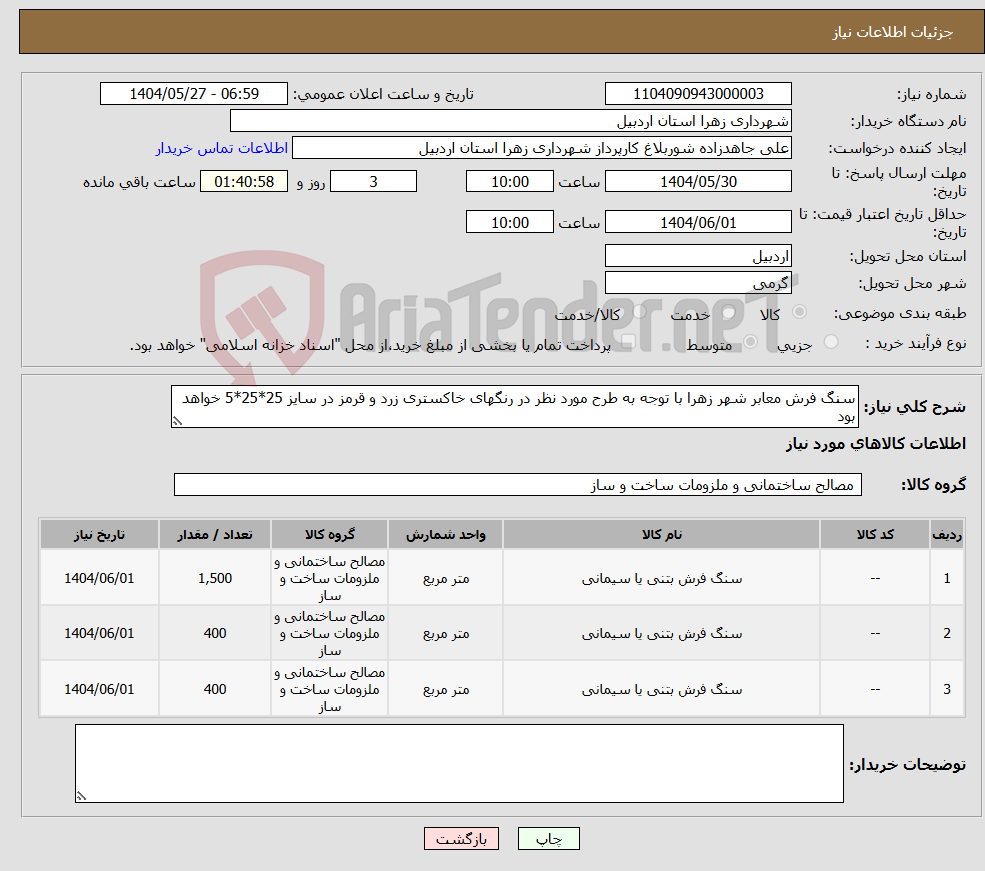This screenshot has width=985, height=871.
Task: Open the گرمی city delivery dropdown
Action: (698, 281)
